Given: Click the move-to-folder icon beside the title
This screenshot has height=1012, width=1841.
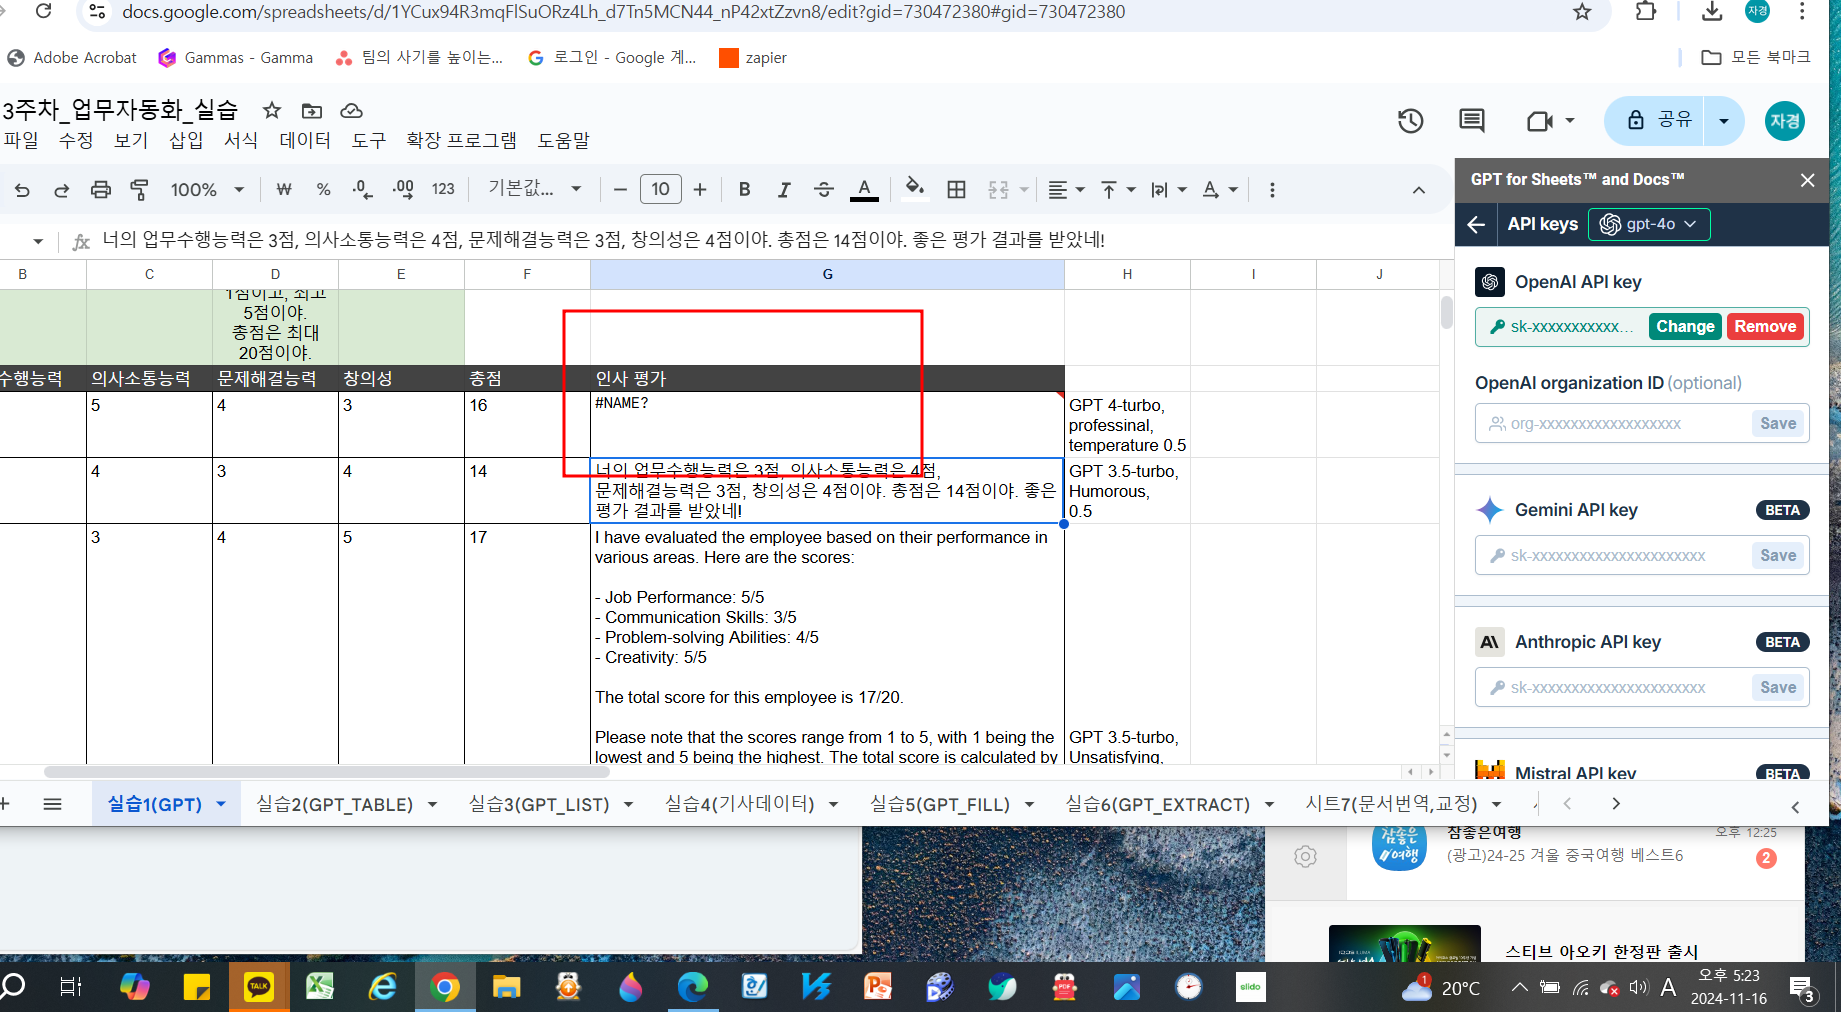Looking at the screenshot, I should click(x=312, y=111).
